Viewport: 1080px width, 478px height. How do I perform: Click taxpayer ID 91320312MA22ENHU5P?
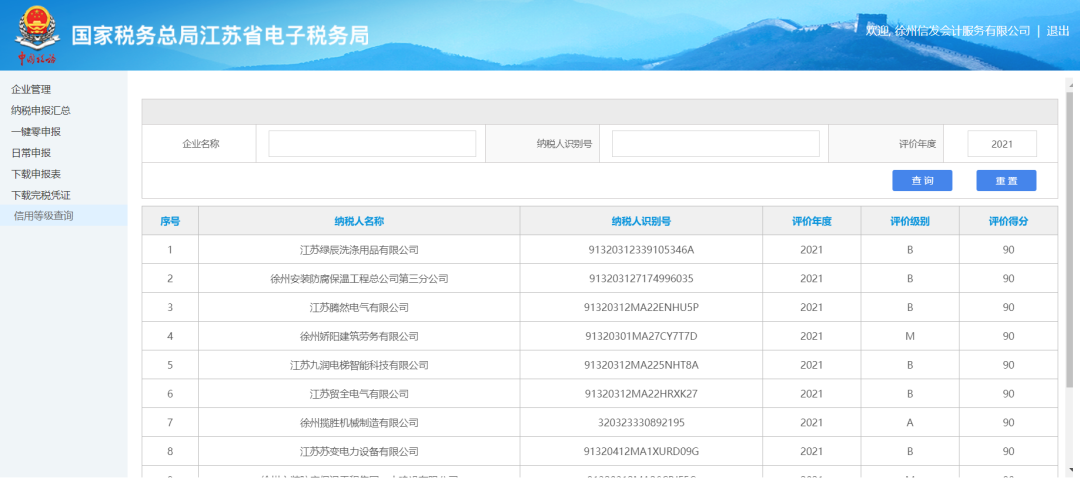[x=641, y=307]
